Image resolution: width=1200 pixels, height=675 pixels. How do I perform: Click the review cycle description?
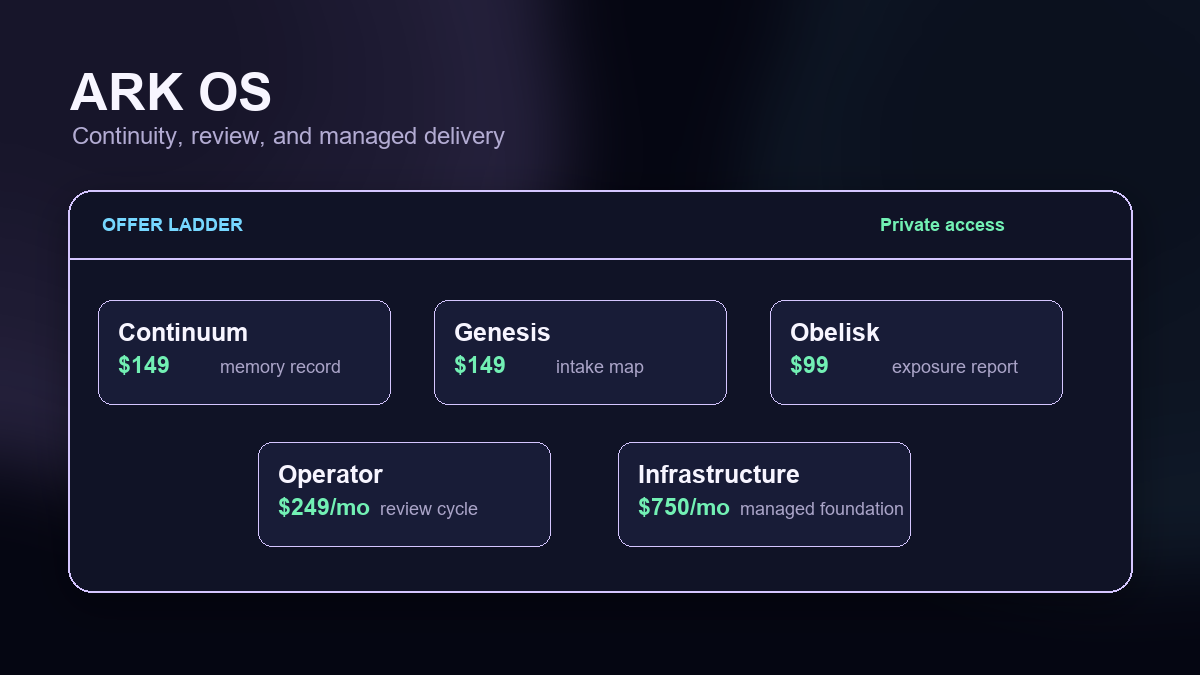(x=429, y=509)
